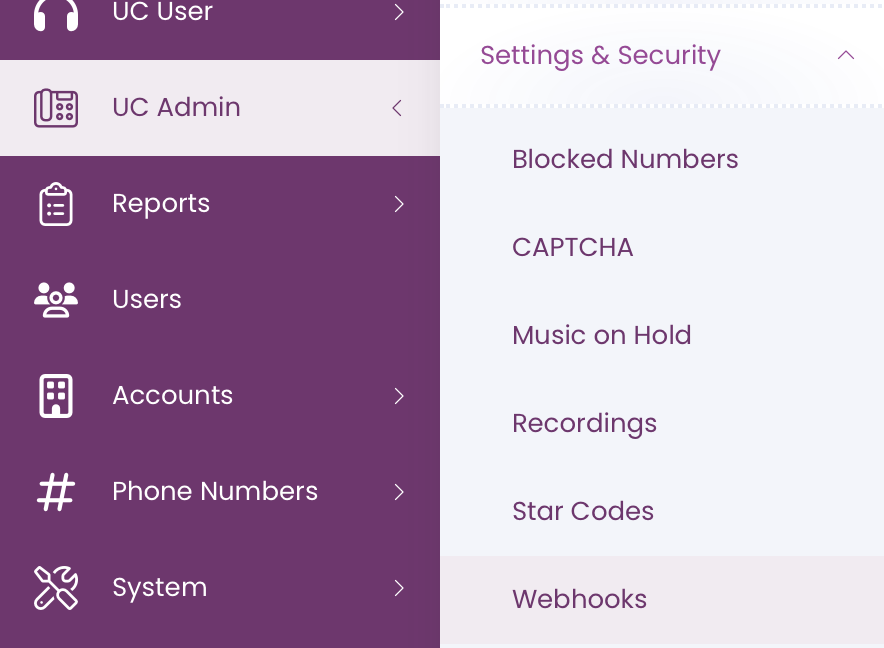Click the Accounts building icon

pyautogui.click(x=56, y=396)
